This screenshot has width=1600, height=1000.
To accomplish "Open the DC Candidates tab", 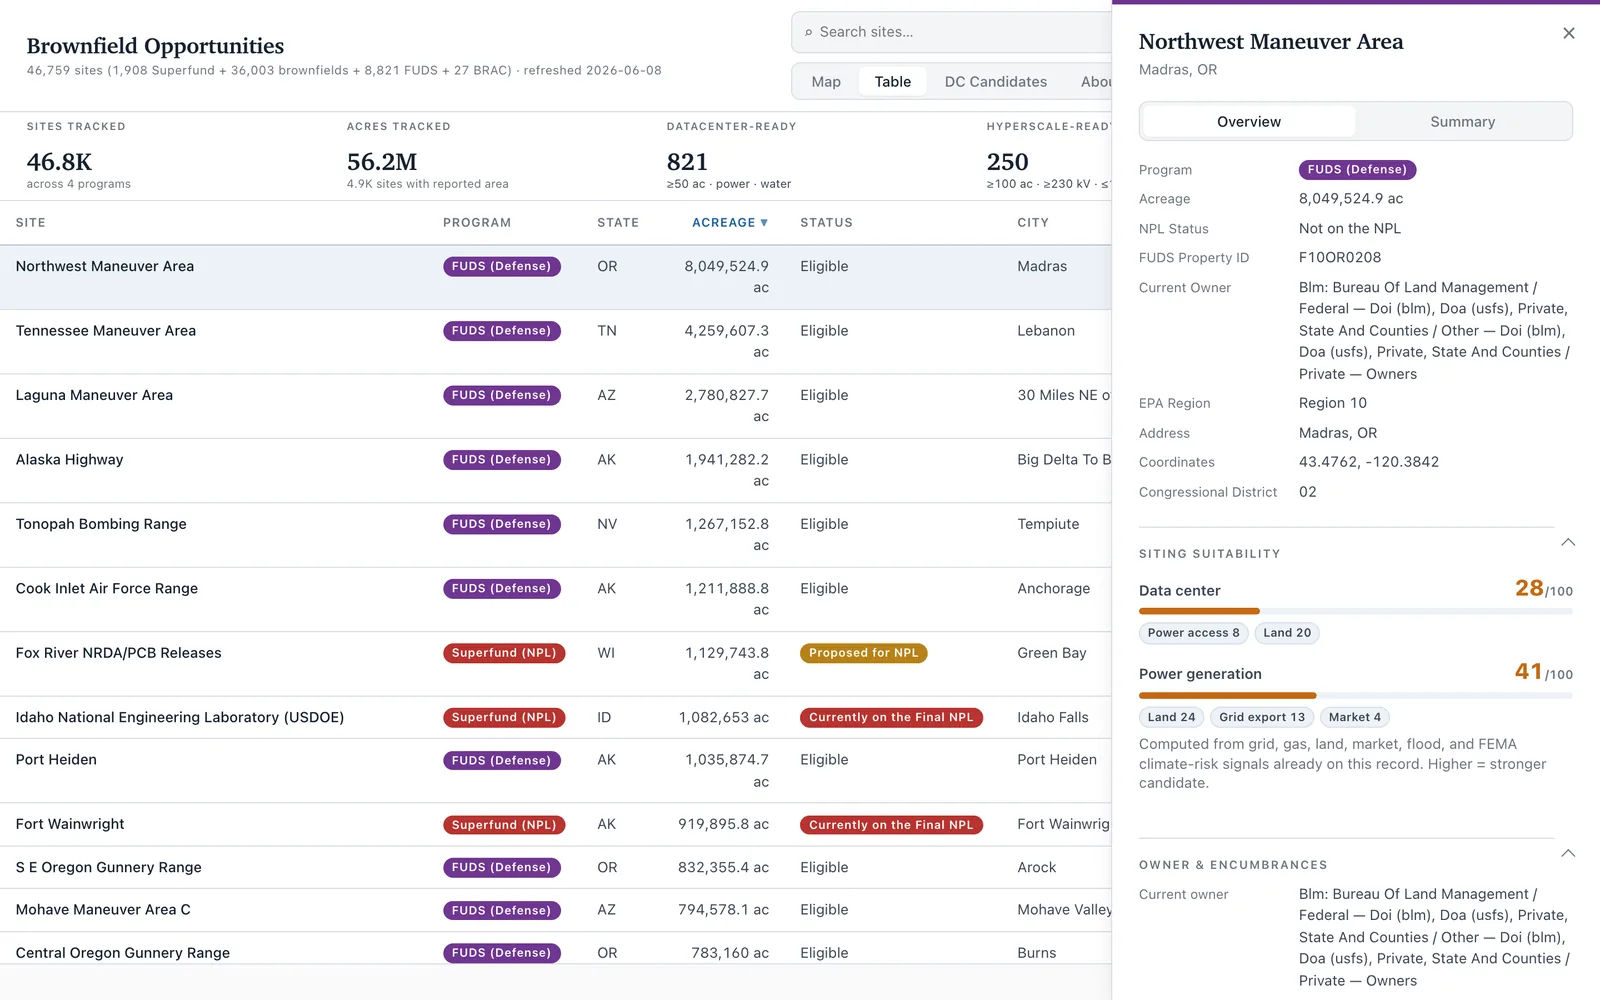I will pos(995,82).
